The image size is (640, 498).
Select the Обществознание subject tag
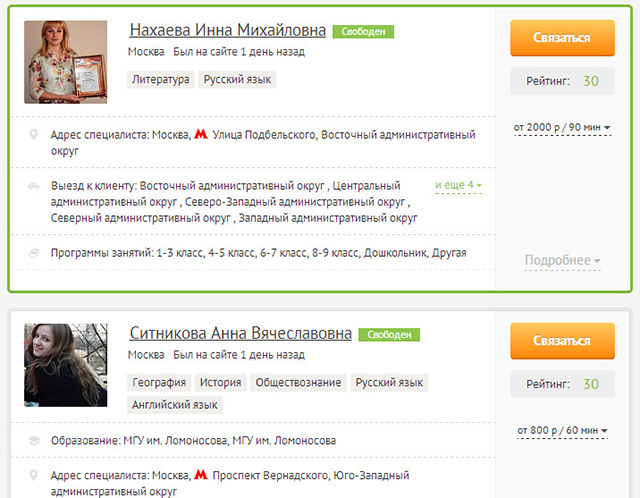coord(298,382)
